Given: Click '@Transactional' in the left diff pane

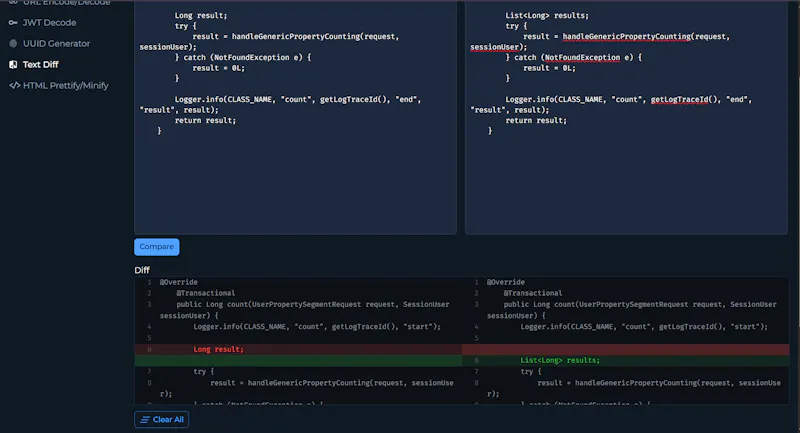Looking at the screenshot, I should (x=206, y=293).
